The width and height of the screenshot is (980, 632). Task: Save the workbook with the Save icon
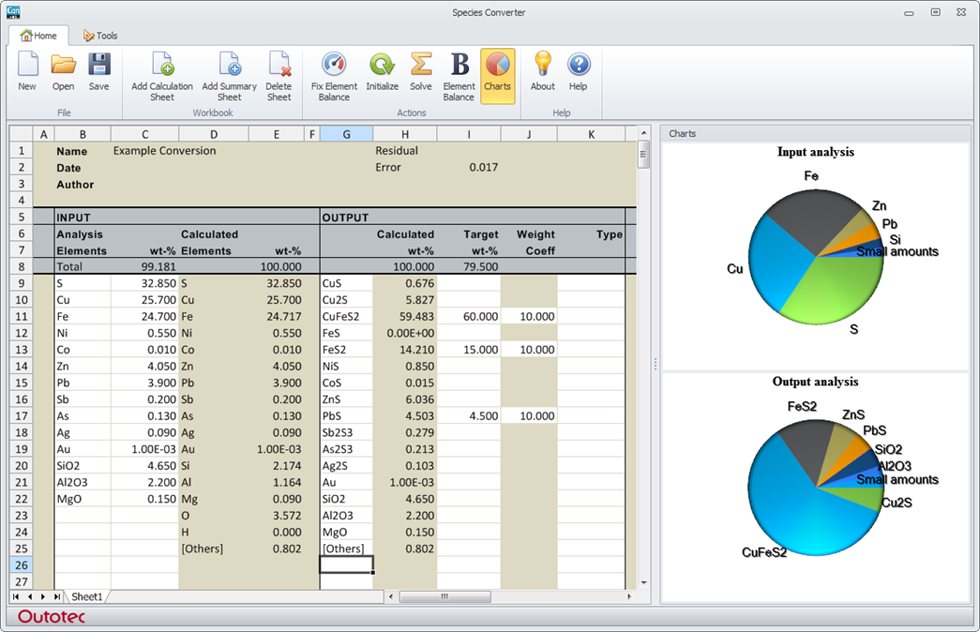point(98,72)
